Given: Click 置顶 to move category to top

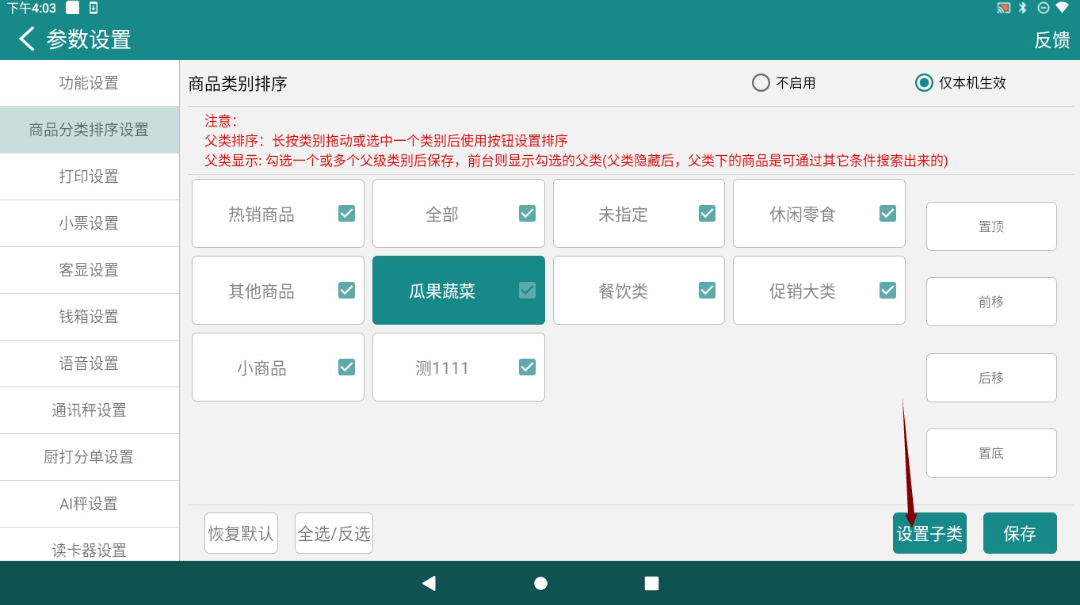Looking at the screenshot, I should pyautogui.click(x=990, y=227).
